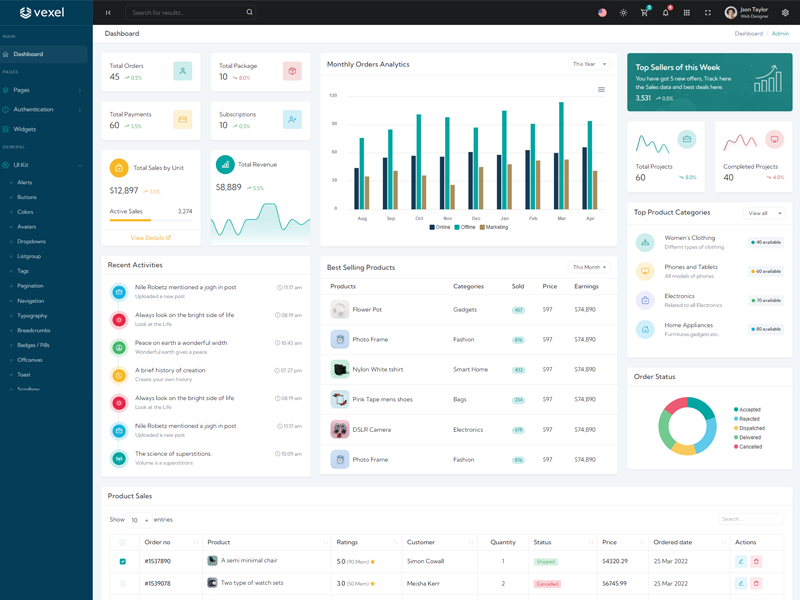The image size is (800, 600).
Task: Click the Product Sales search field
Action: [751, 519]
